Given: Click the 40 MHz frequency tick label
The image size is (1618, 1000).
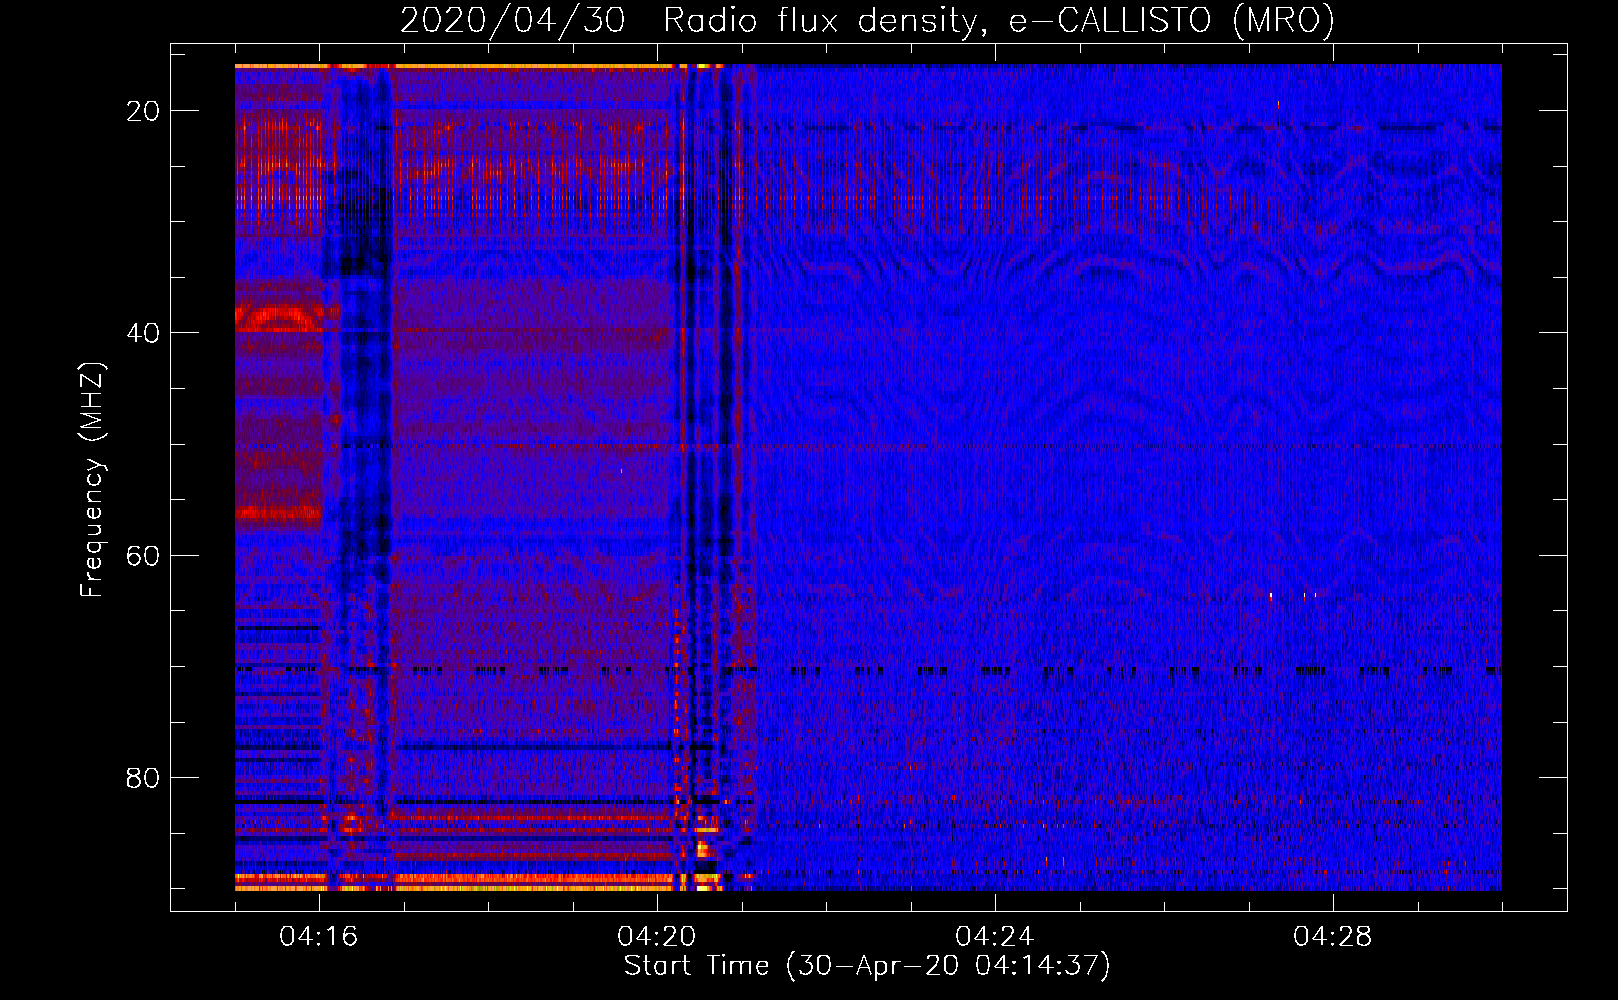Looking at the screenshot, I should [143, 333].
